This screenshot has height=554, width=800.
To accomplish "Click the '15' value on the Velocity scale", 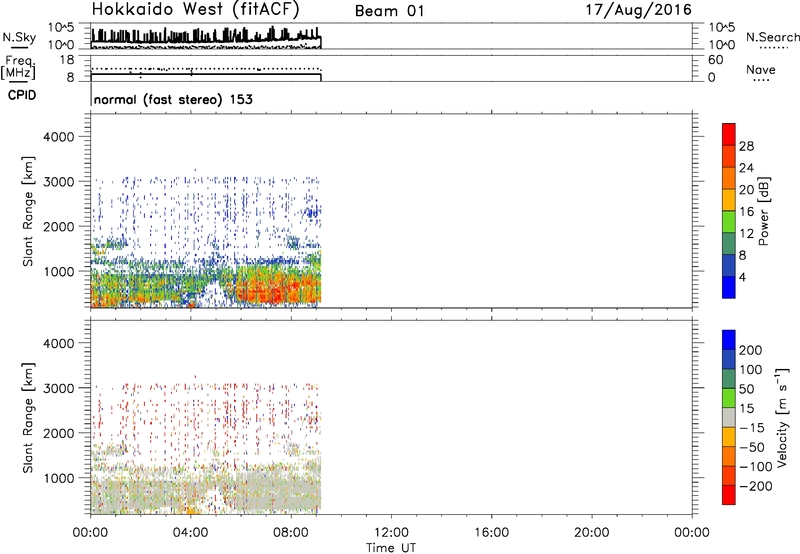I will 747,409.
